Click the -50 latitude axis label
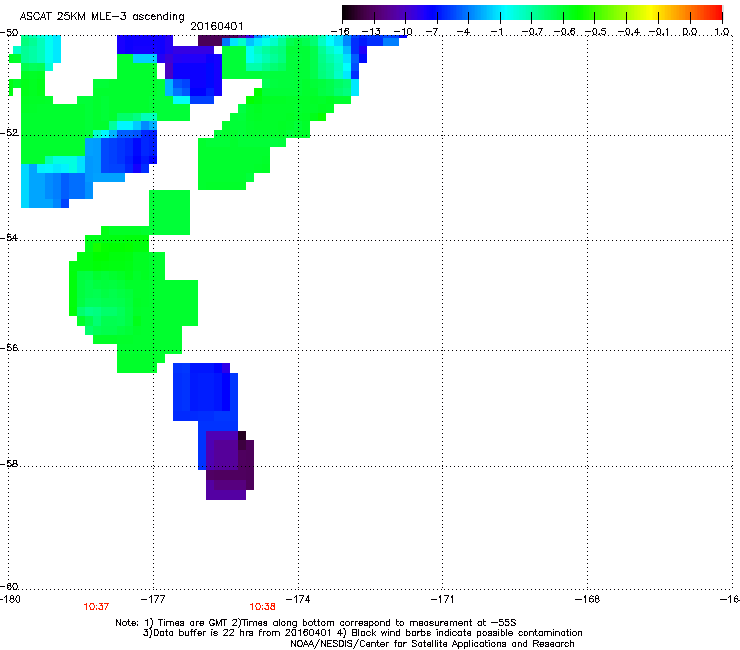Viewport: 740px width, 650px height. tap(9, 33)
